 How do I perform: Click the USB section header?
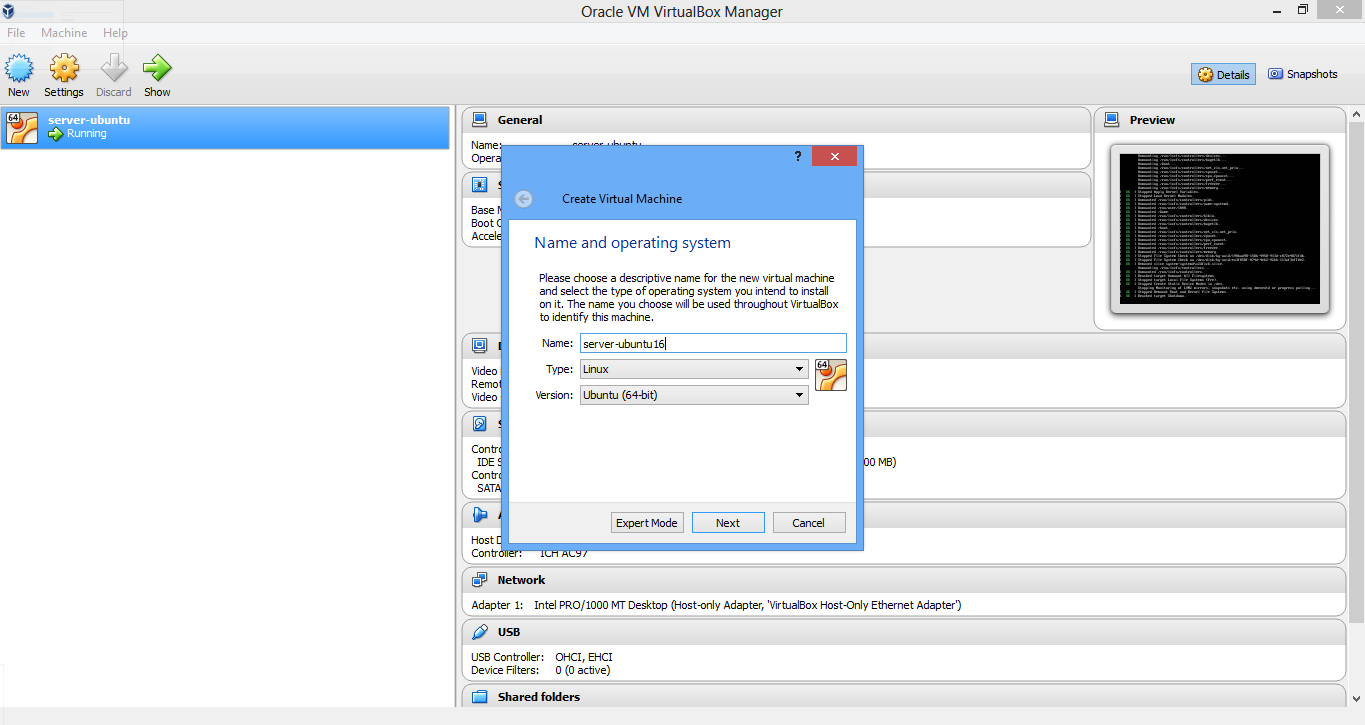[904, 632]
